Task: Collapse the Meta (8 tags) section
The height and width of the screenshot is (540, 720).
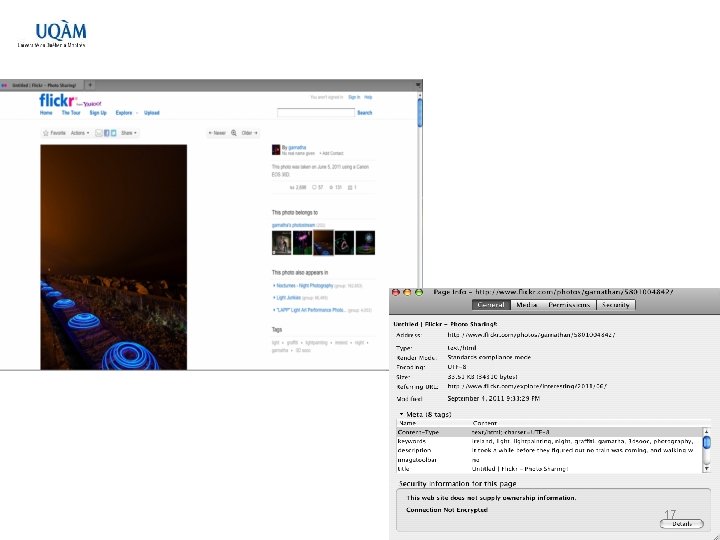Action: tap(401, 414)
